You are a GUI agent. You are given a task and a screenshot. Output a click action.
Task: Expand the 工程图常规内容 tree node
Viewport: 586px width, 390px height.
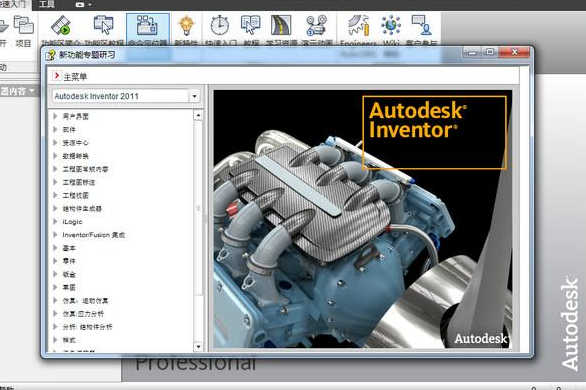[55, 169]
